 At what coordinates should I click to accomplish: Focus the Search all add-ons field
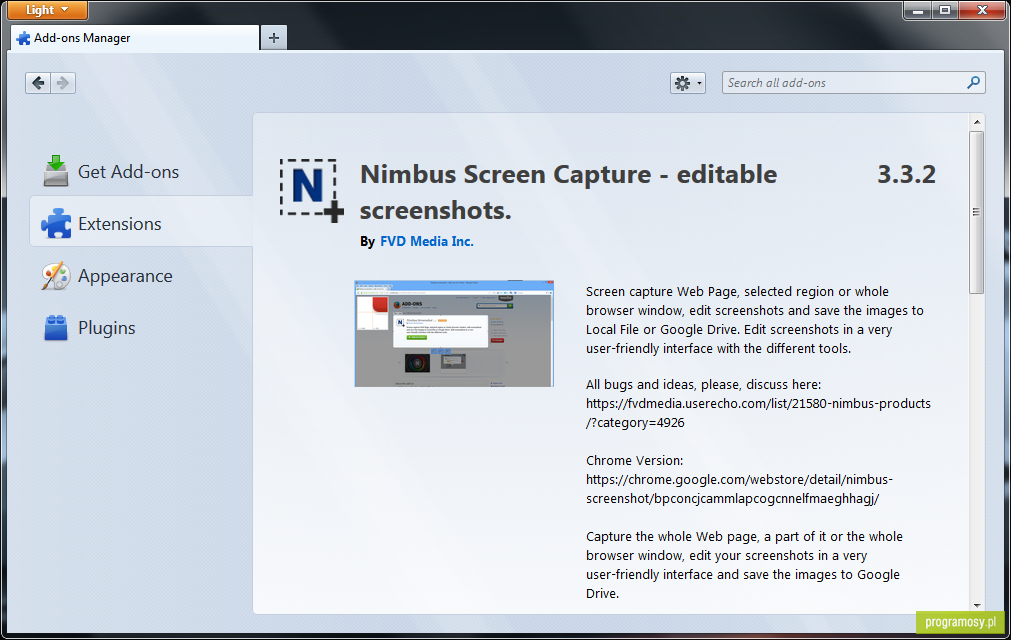pos(854,82)
